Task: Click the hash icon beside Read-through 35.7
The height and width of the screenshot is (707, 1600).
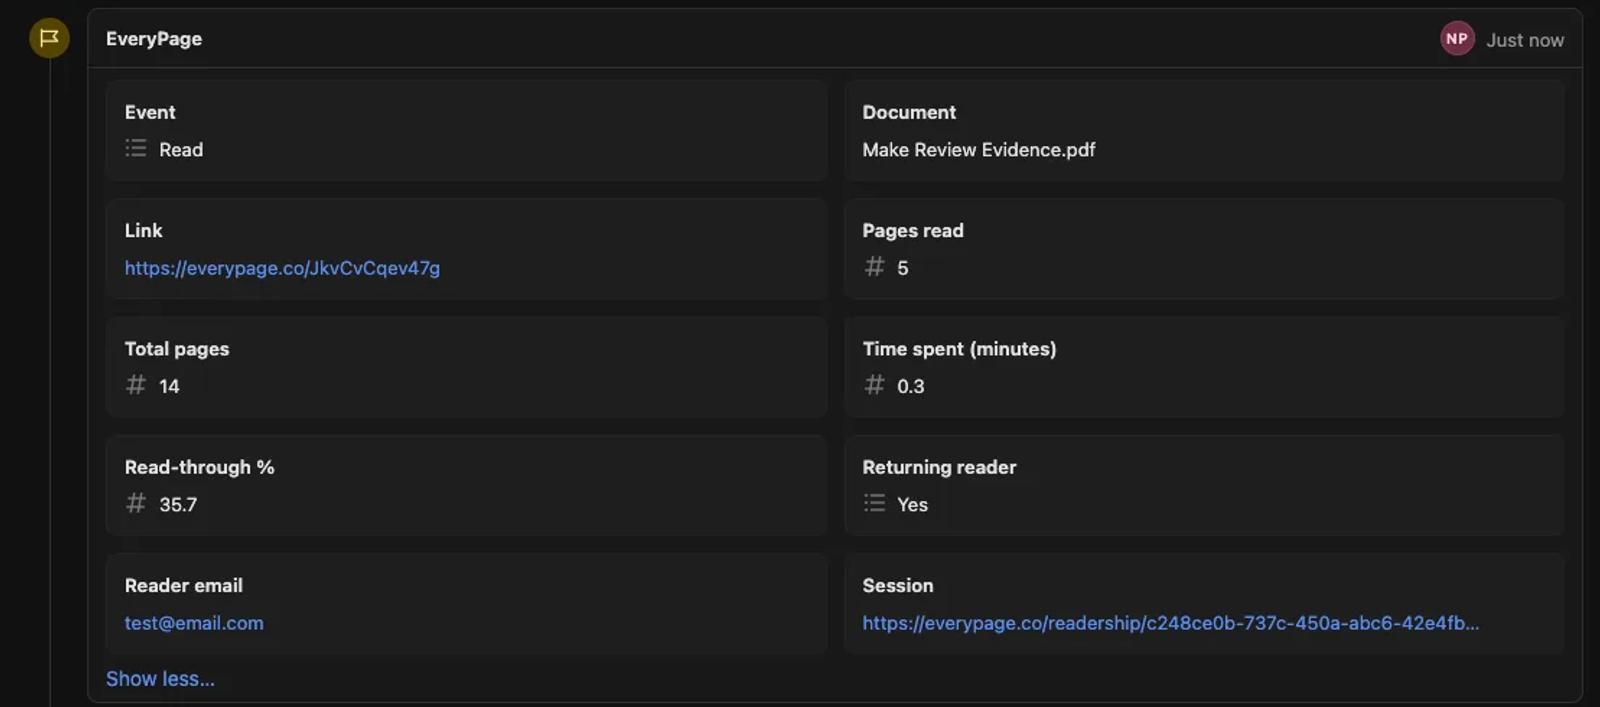Action: [136, 503]
